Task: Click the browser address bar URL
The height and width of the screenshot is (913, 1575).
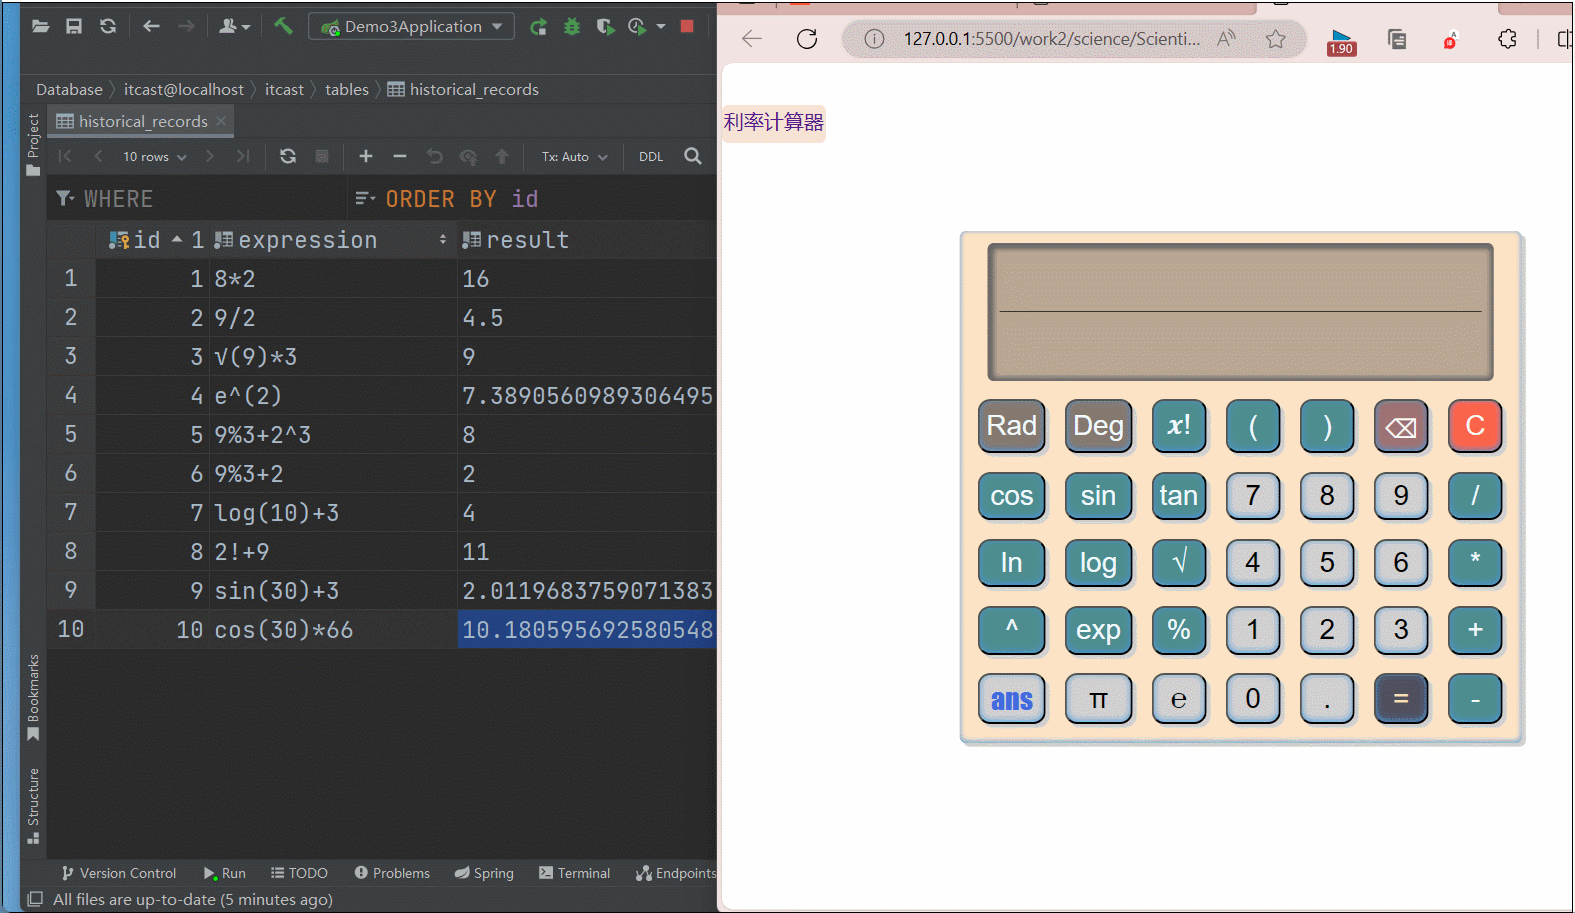Action: click(1050, 39)
